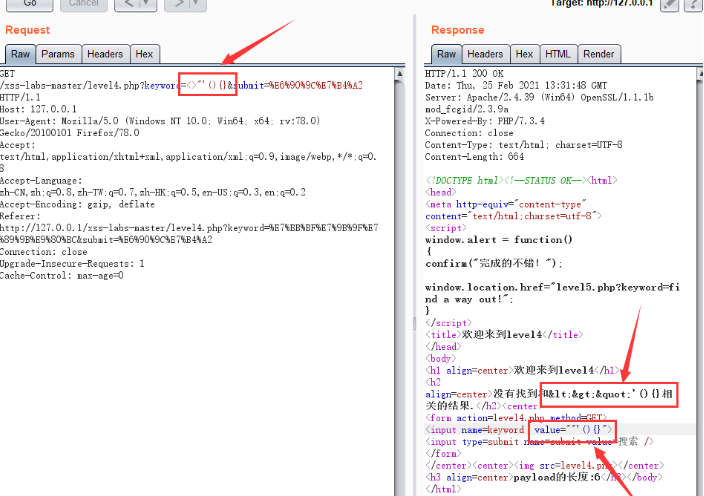Select the Request Raw tab
704x496 pixels.
click(20, 54)
